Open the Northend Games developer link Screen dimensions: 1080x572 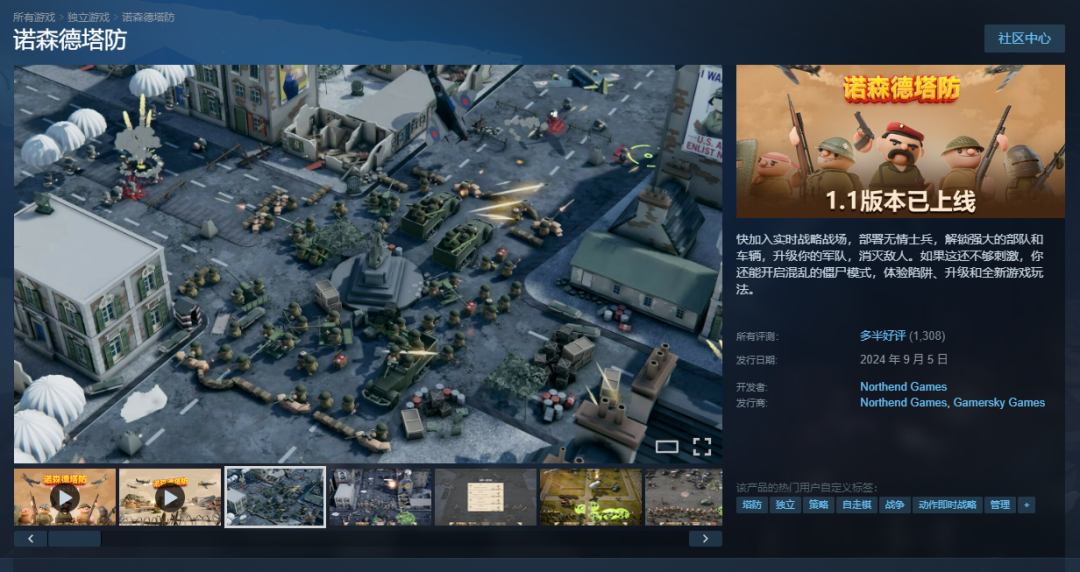(903, 387)
